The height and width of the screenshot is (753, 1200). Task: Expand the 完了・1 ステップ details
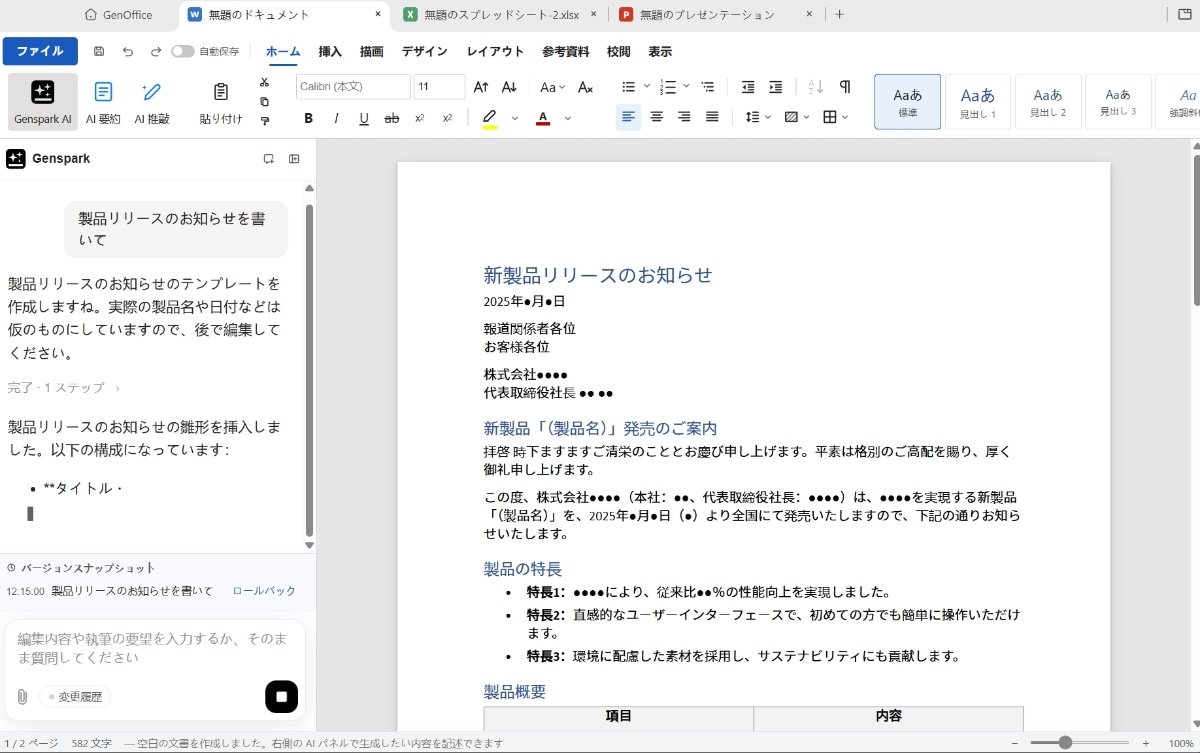coord(64,388)
